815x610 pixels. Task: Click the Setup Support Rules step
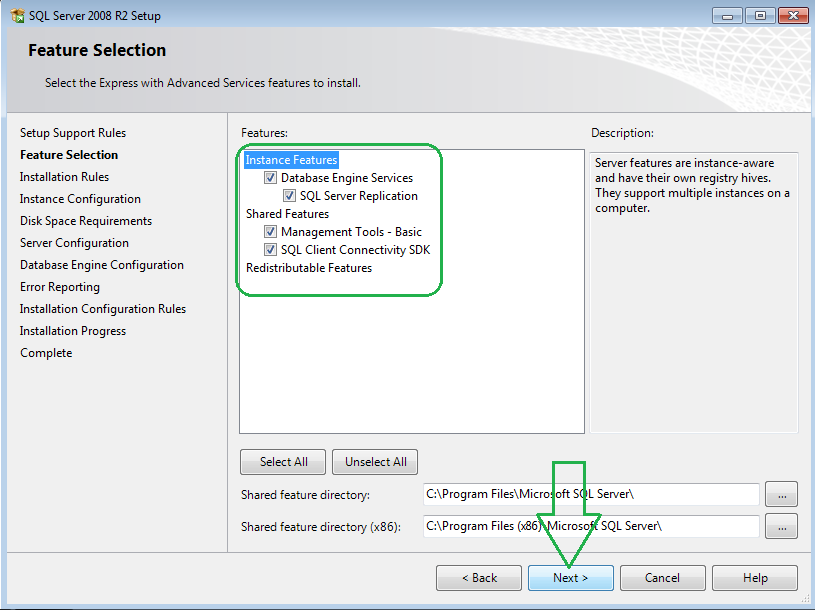point(73,133)
